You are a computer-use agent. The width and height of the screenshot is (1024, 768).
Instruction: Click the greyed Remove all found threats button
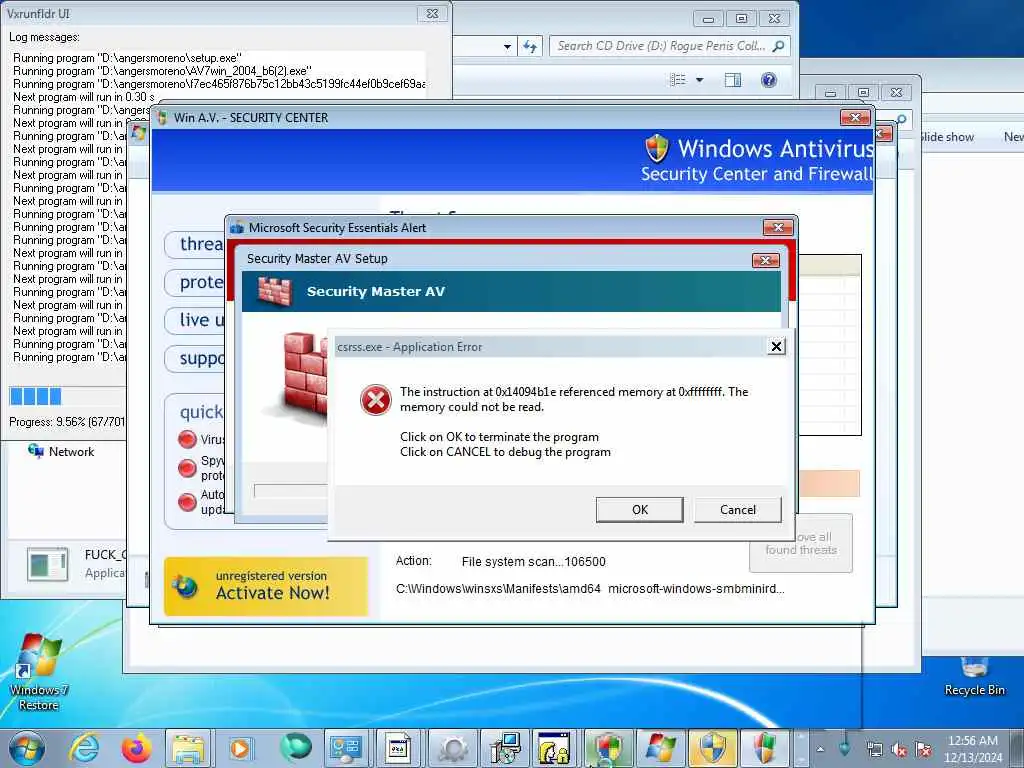(x=801, y=543)
